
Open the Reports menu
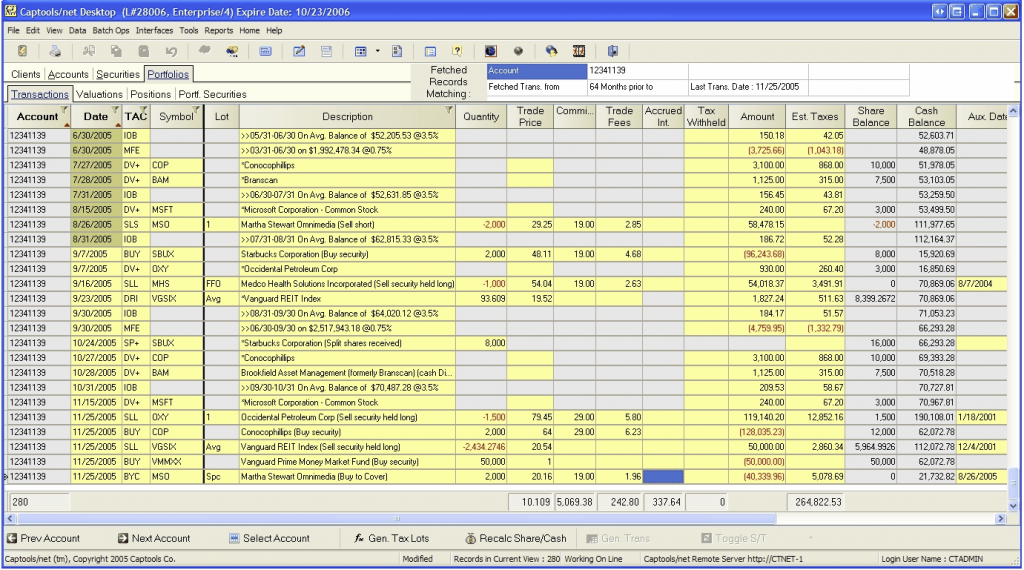[219, 31]
